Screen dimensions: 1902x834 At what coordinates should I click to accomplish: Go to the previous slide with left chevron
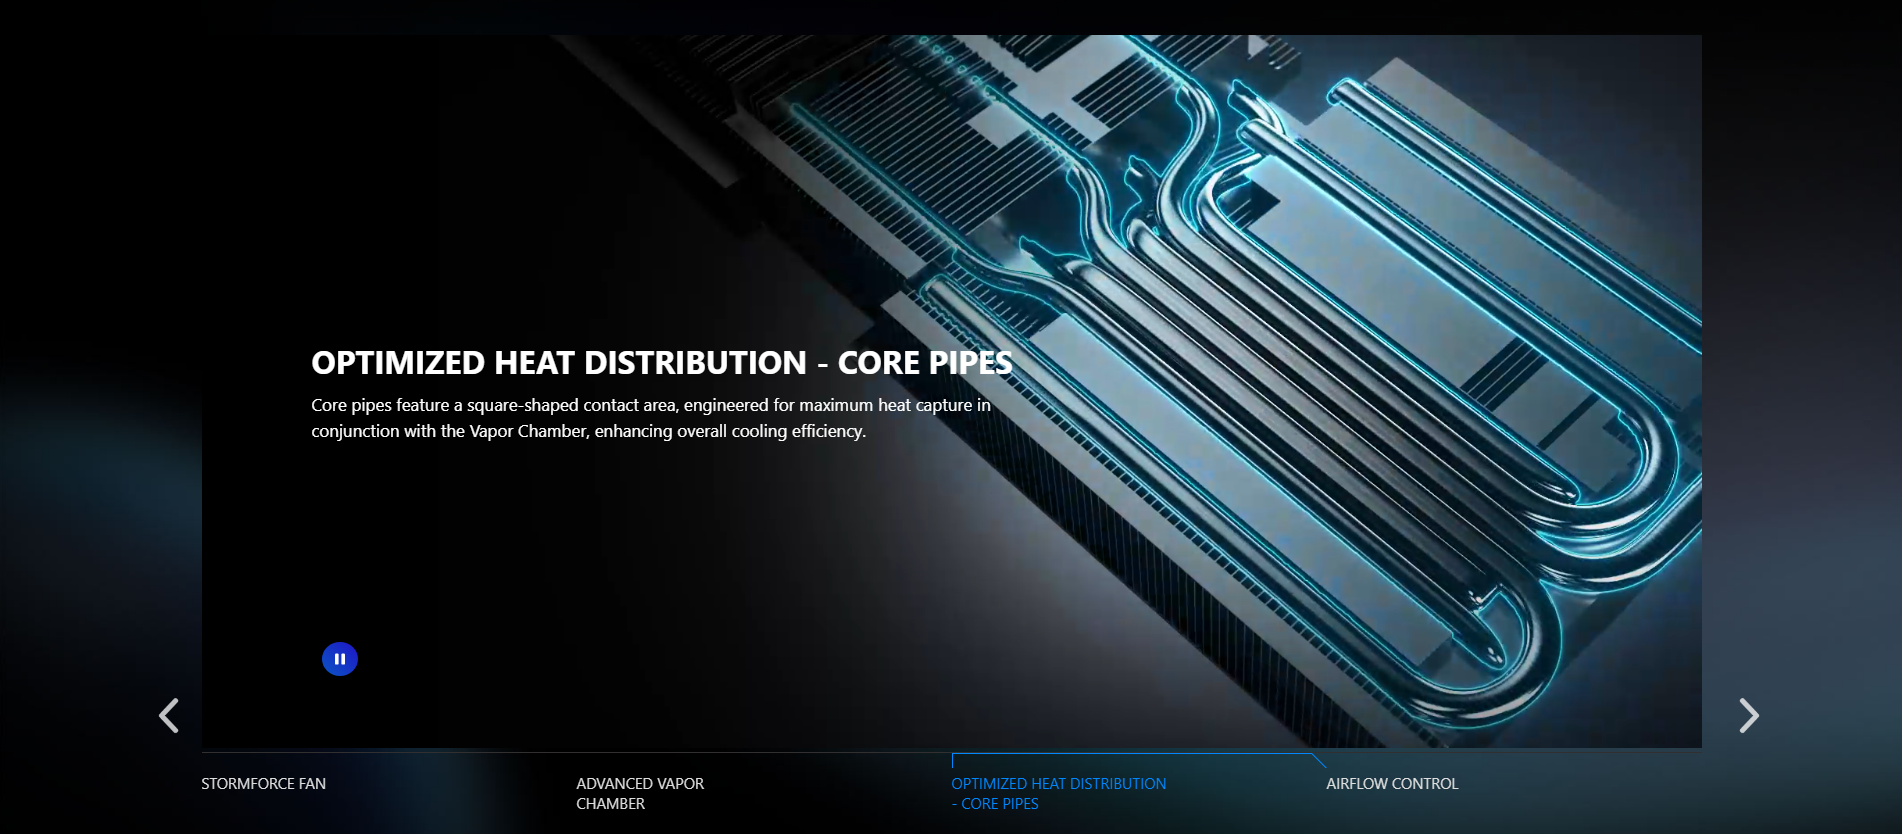pyautogui.click(x=169, y=715)
